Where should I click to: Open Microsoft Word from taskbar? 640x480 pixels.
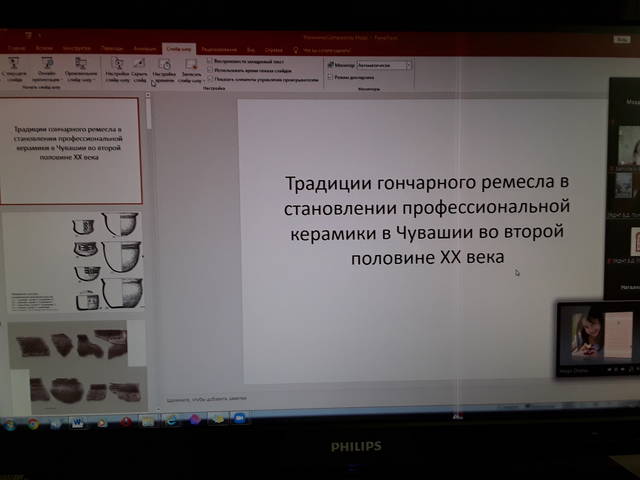78,422
